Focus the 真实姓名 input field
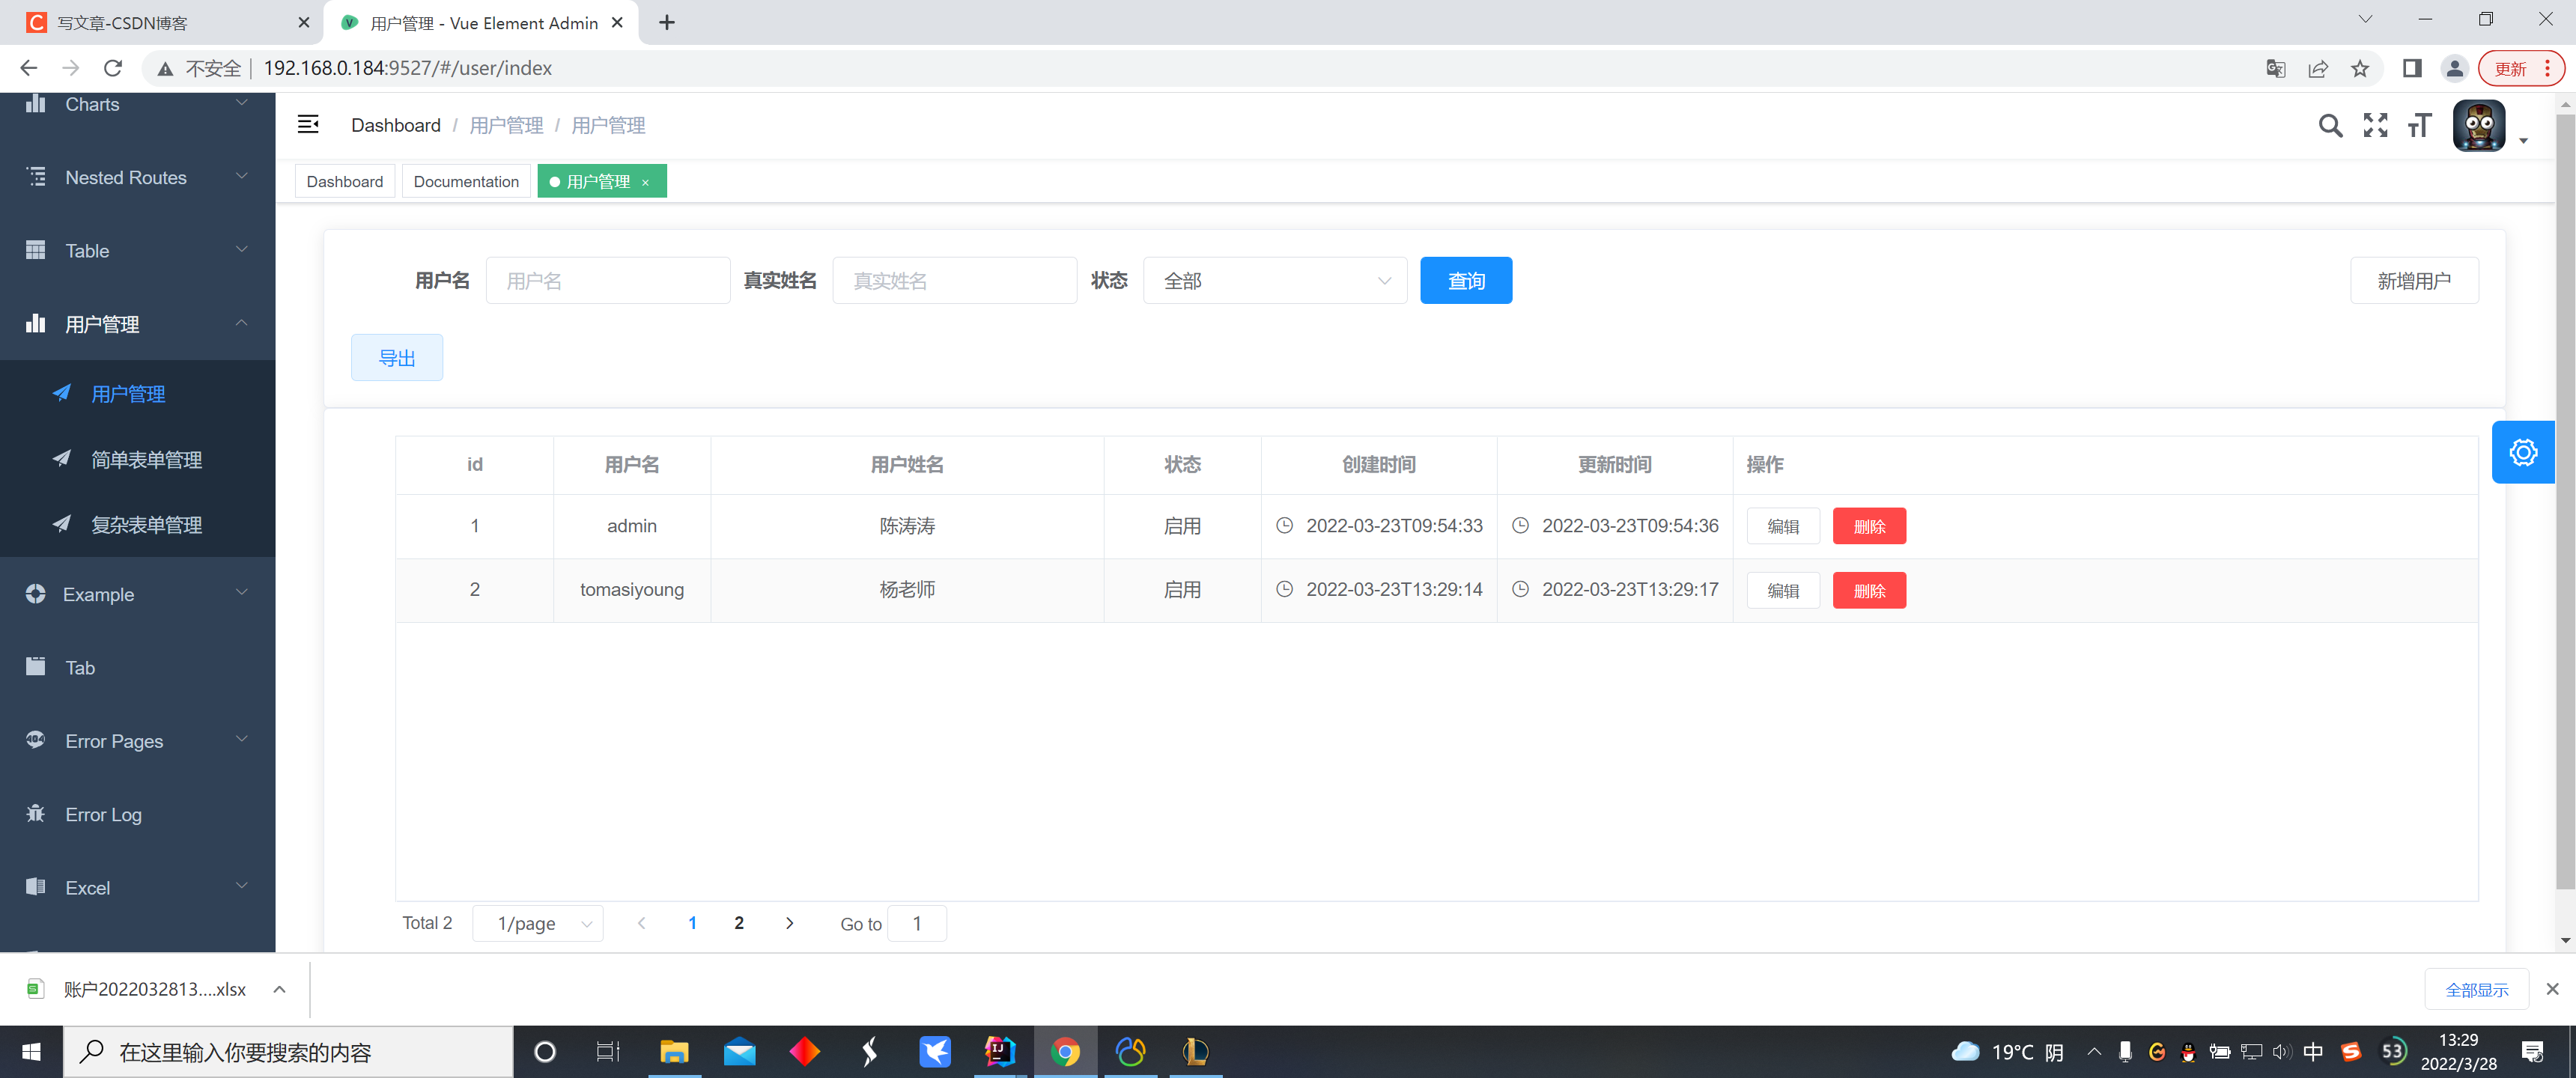This screenshot has width=2576, height=1078. pyautogui.click(x=954, y=281)
